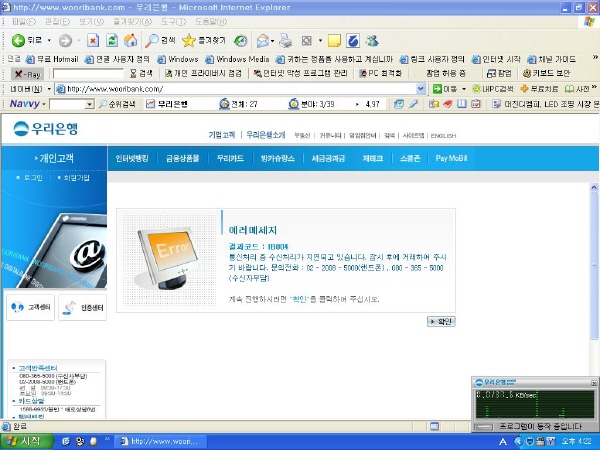This screenshot has width=600, height=450.
Task: Click the Stop loading icon
Action: pyautogui.click(x=93, y=40)
